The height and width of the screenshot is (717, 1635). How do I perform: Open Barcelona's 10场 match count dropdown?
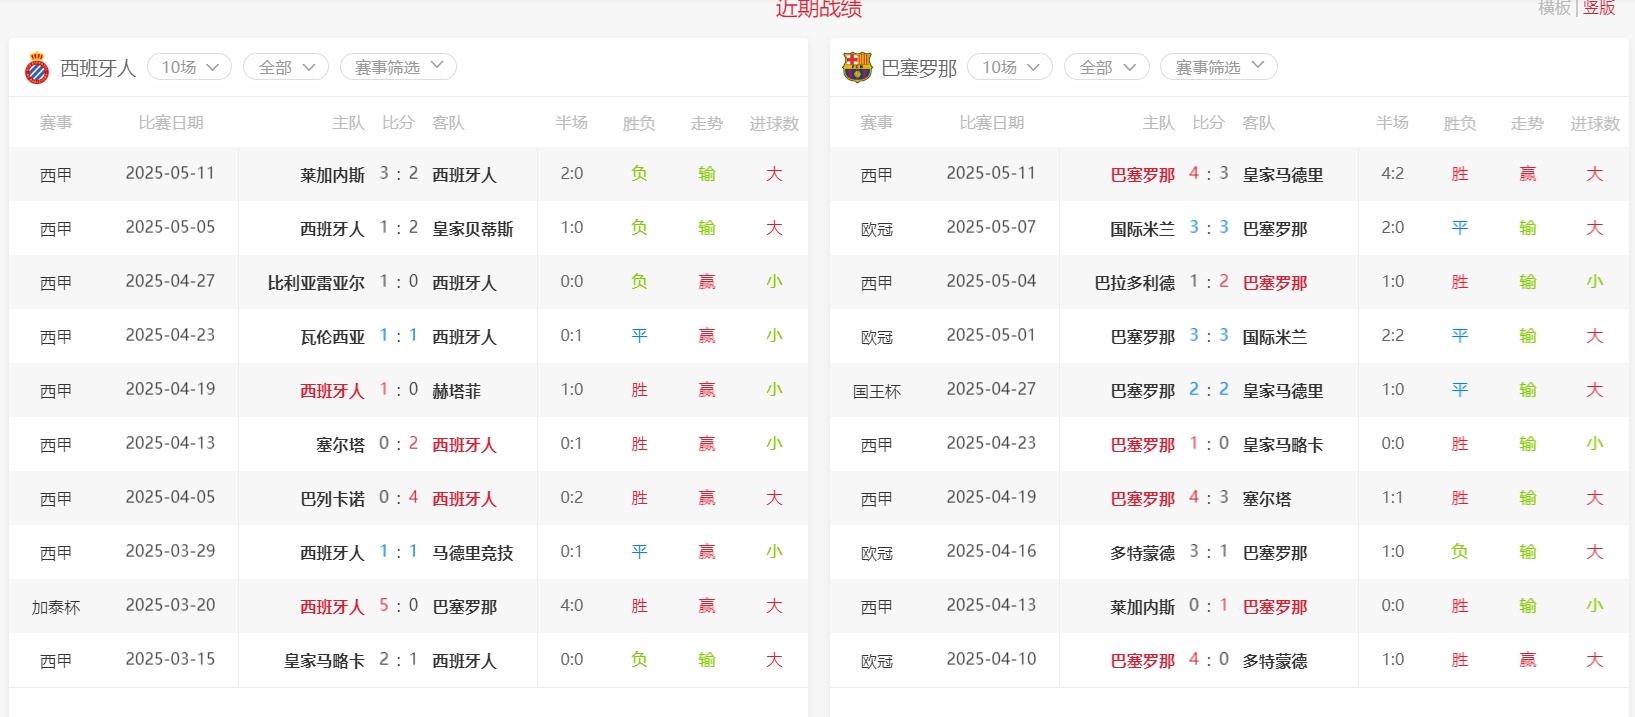1010,67
